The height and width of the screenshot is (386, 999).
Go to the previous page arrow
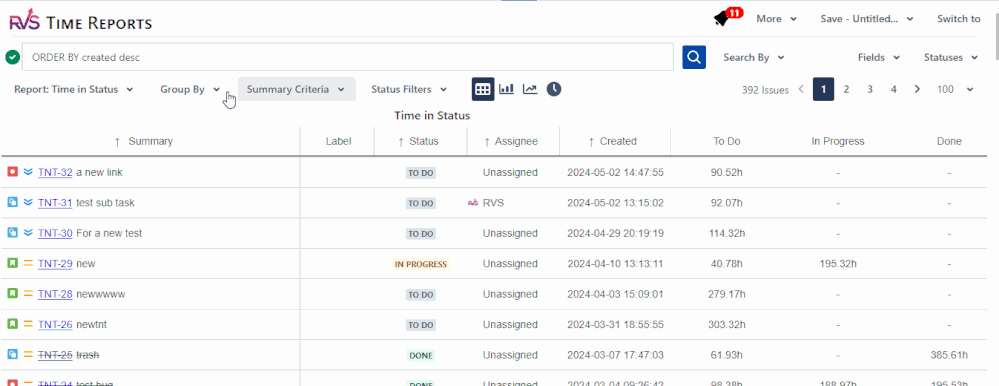point(801,89)
